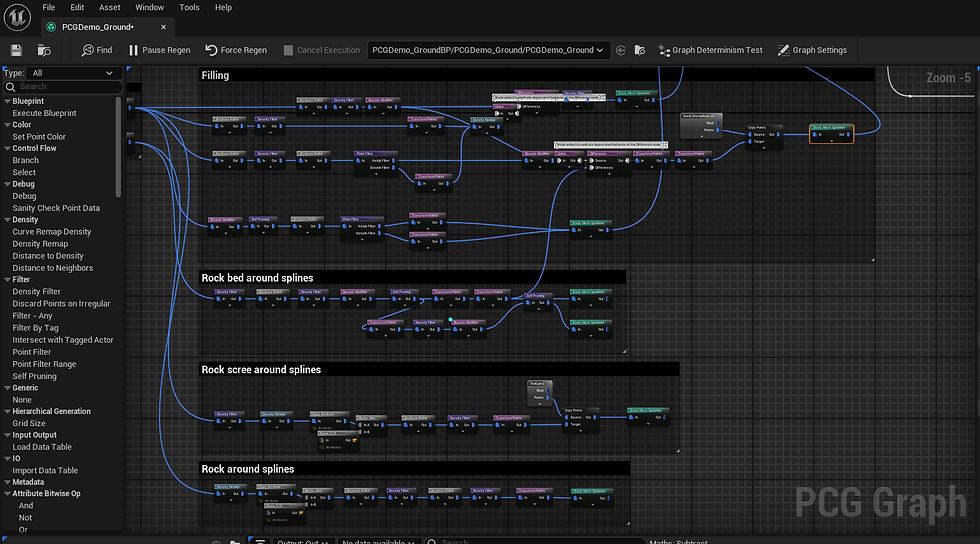Image resolution: width=980 pixels, height=544 pixels.
Task: Select Self Pruning entry
Action: tap(34, 376)
